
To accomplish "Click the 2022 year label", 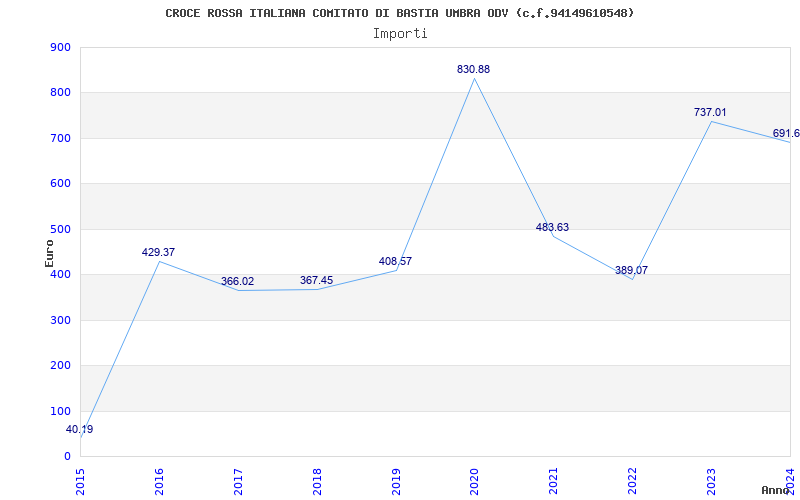I will (633, 481).
